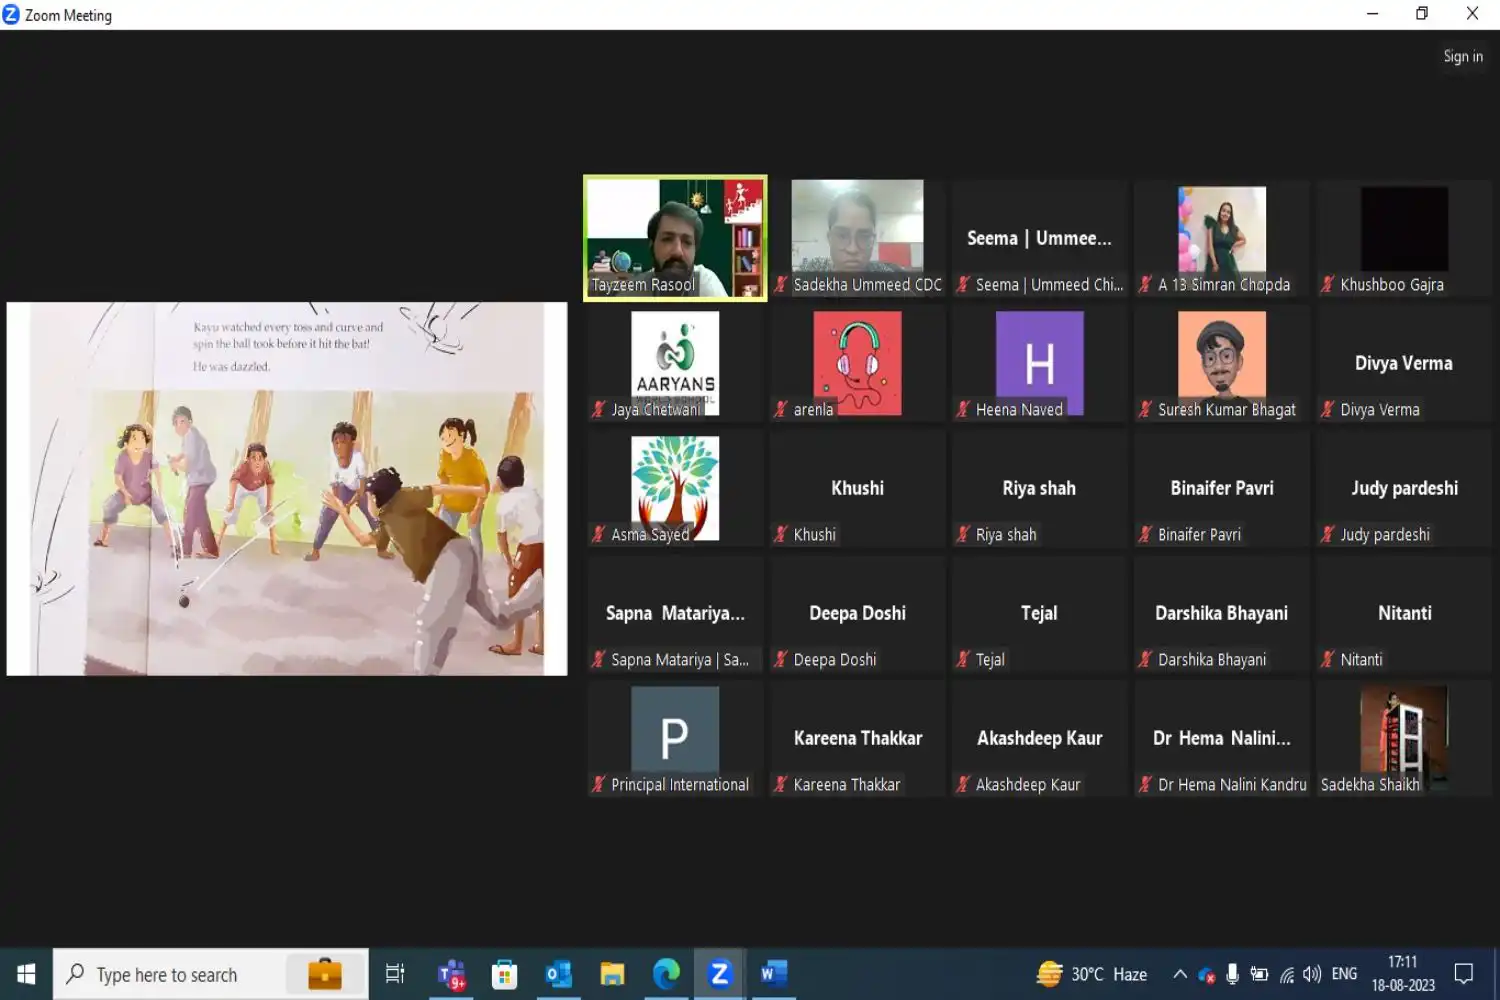The image size is (1500, 1000).
Task: Click the clock showing 17:11 date
Action: [1402, 974]
